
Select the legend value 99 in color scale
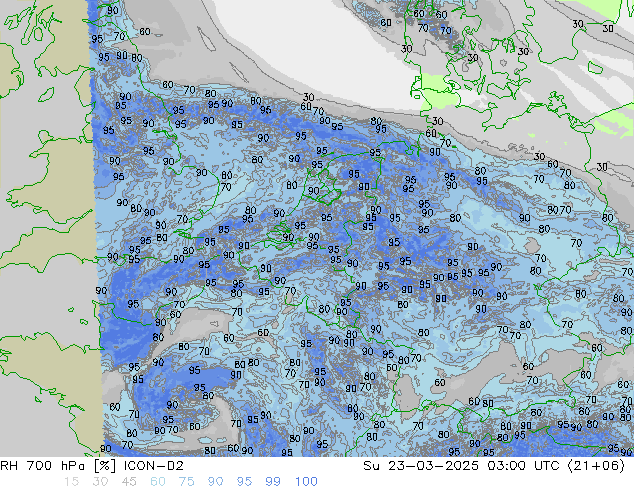click(x=273, y=482)
